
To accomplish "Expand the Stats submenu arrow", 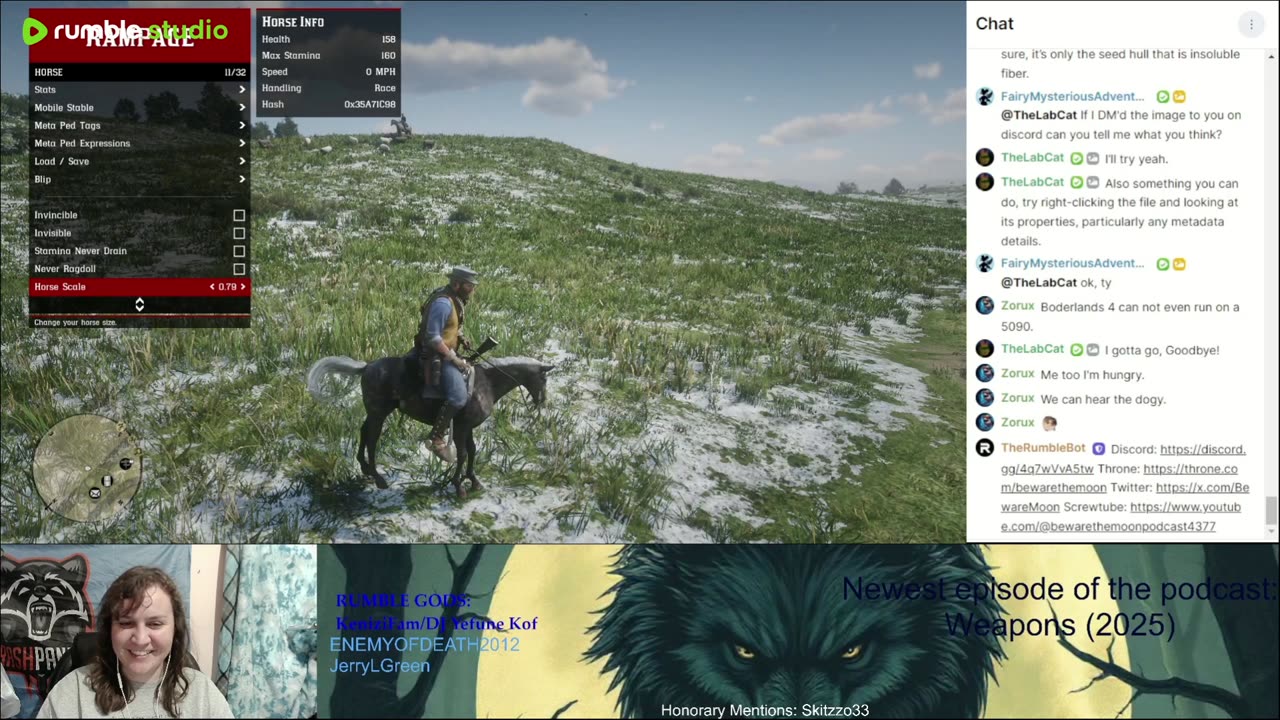I will (242, 90).
